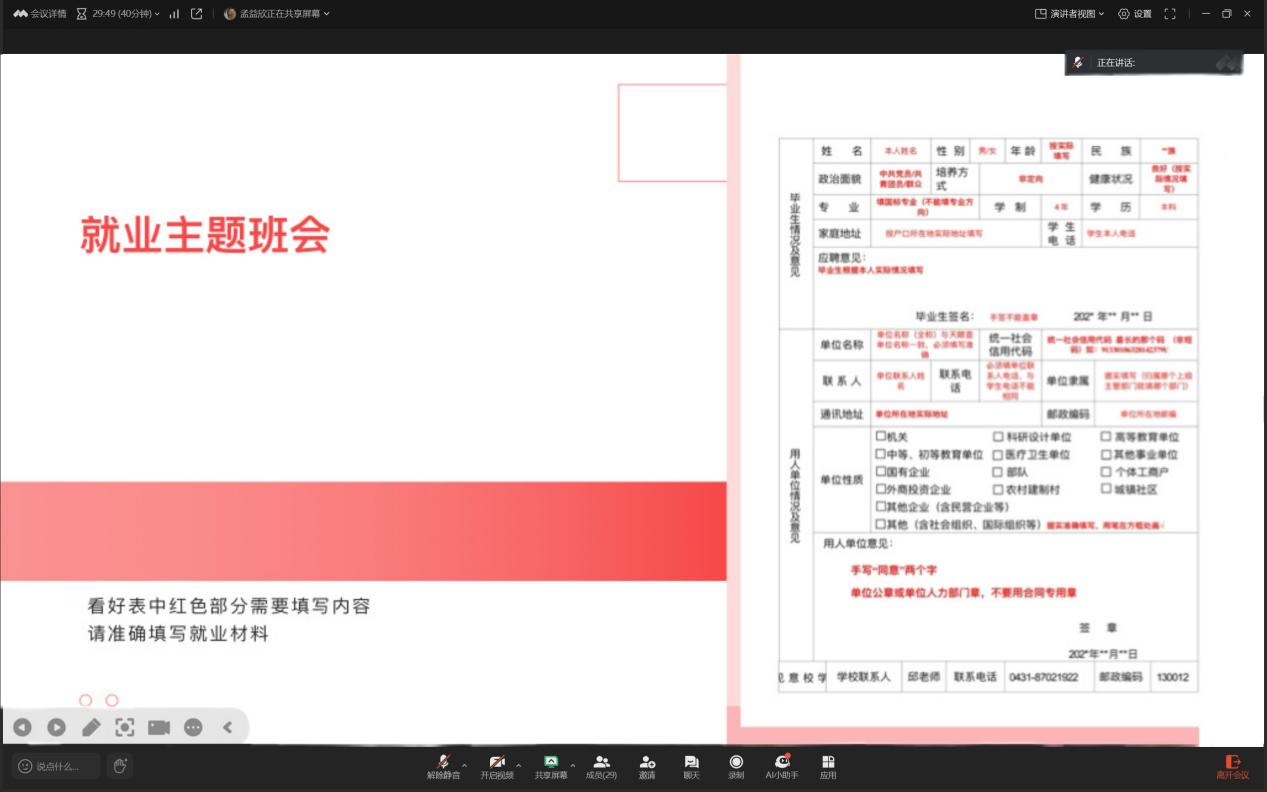Turn on camera via 开启视频
1267x792 pixels.
click(496, 766)
